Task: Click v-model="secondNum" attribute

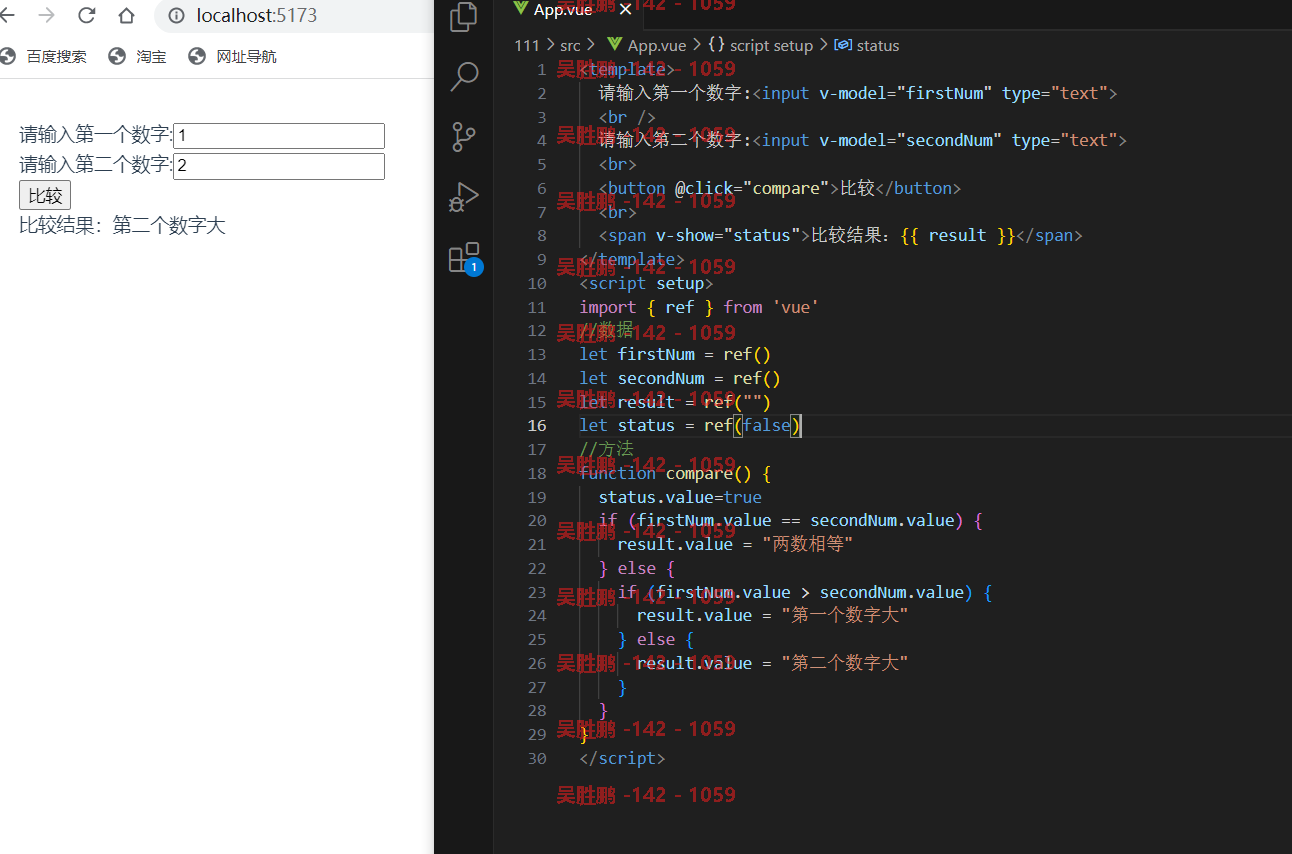Action: pos(910,141)
